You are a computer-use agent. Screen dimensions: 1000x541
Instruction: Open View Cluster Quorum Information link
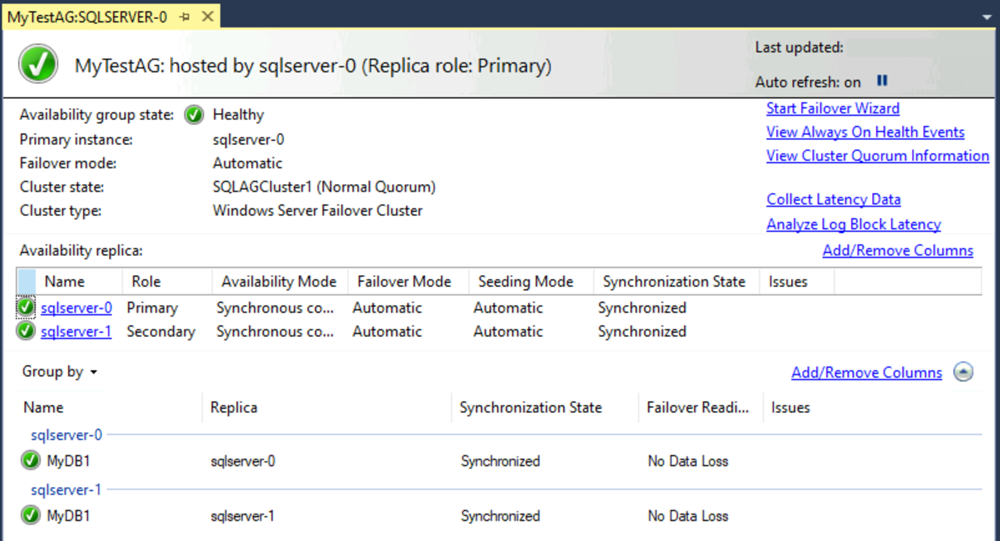coord(877,156)
